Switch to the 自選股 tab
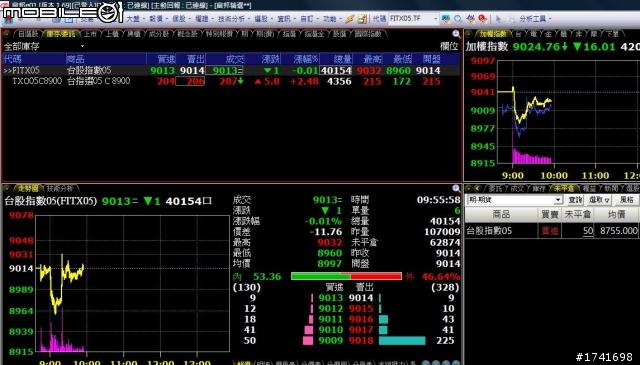The width and height of the screenshot is (640, 365). pyautogui.click(x=28, y=34)
